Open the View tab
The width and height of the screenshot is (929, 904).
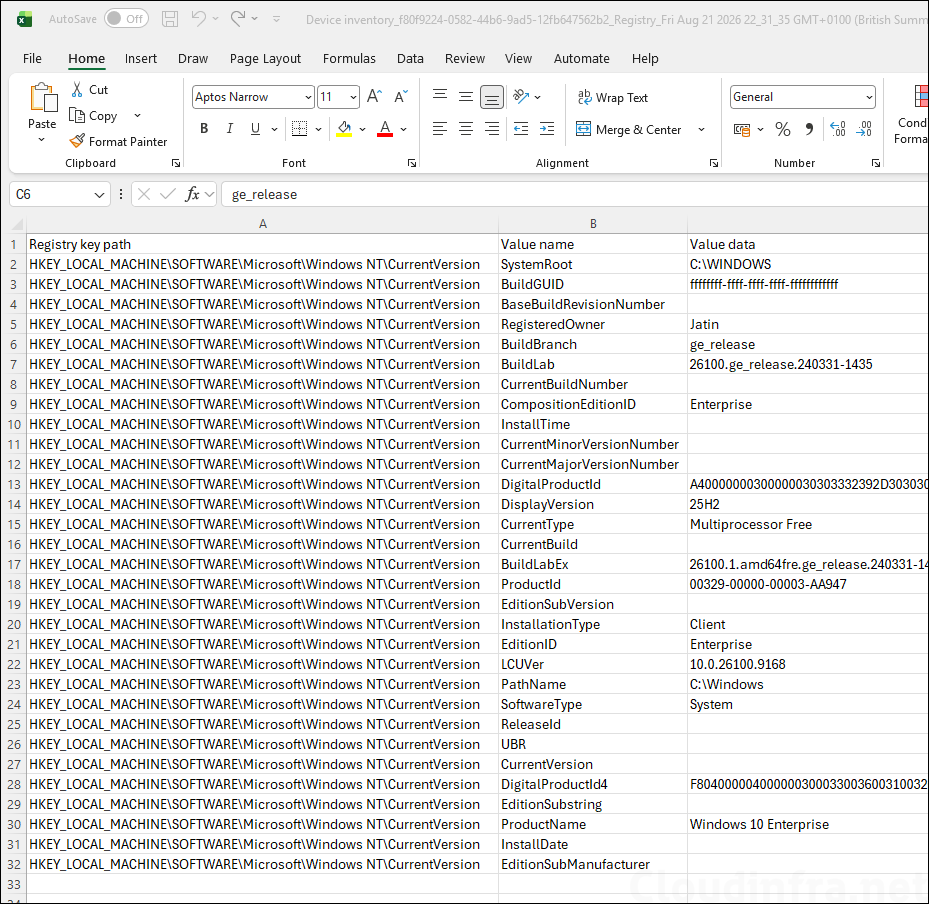(x=518, y=59)
